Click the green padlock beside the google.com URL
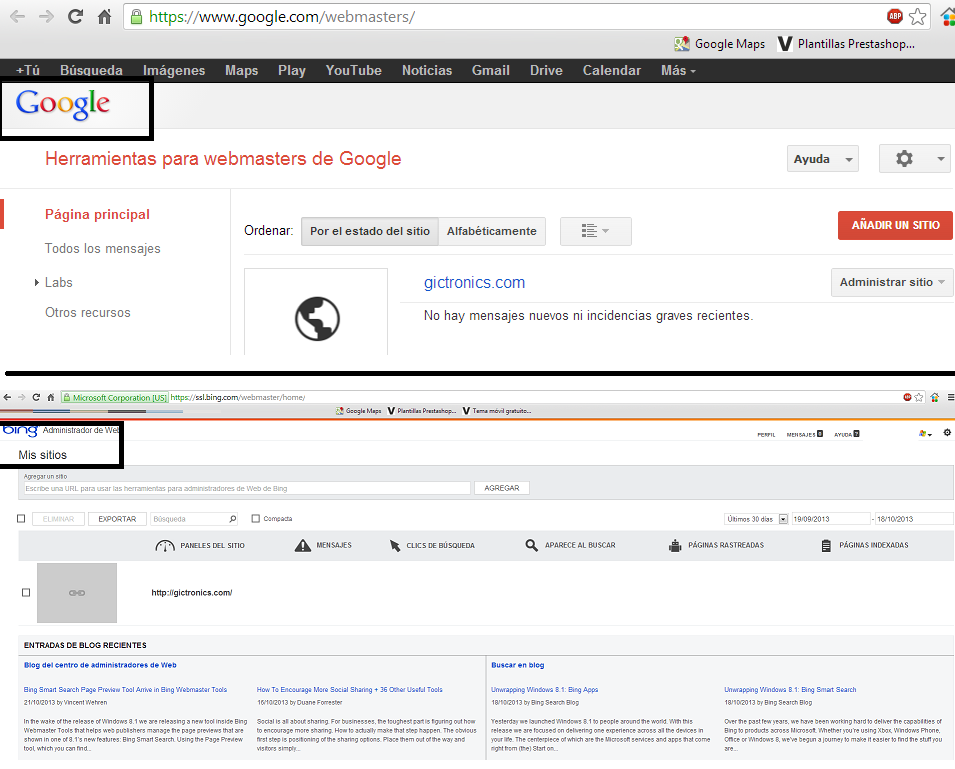 tap(137, 16)
